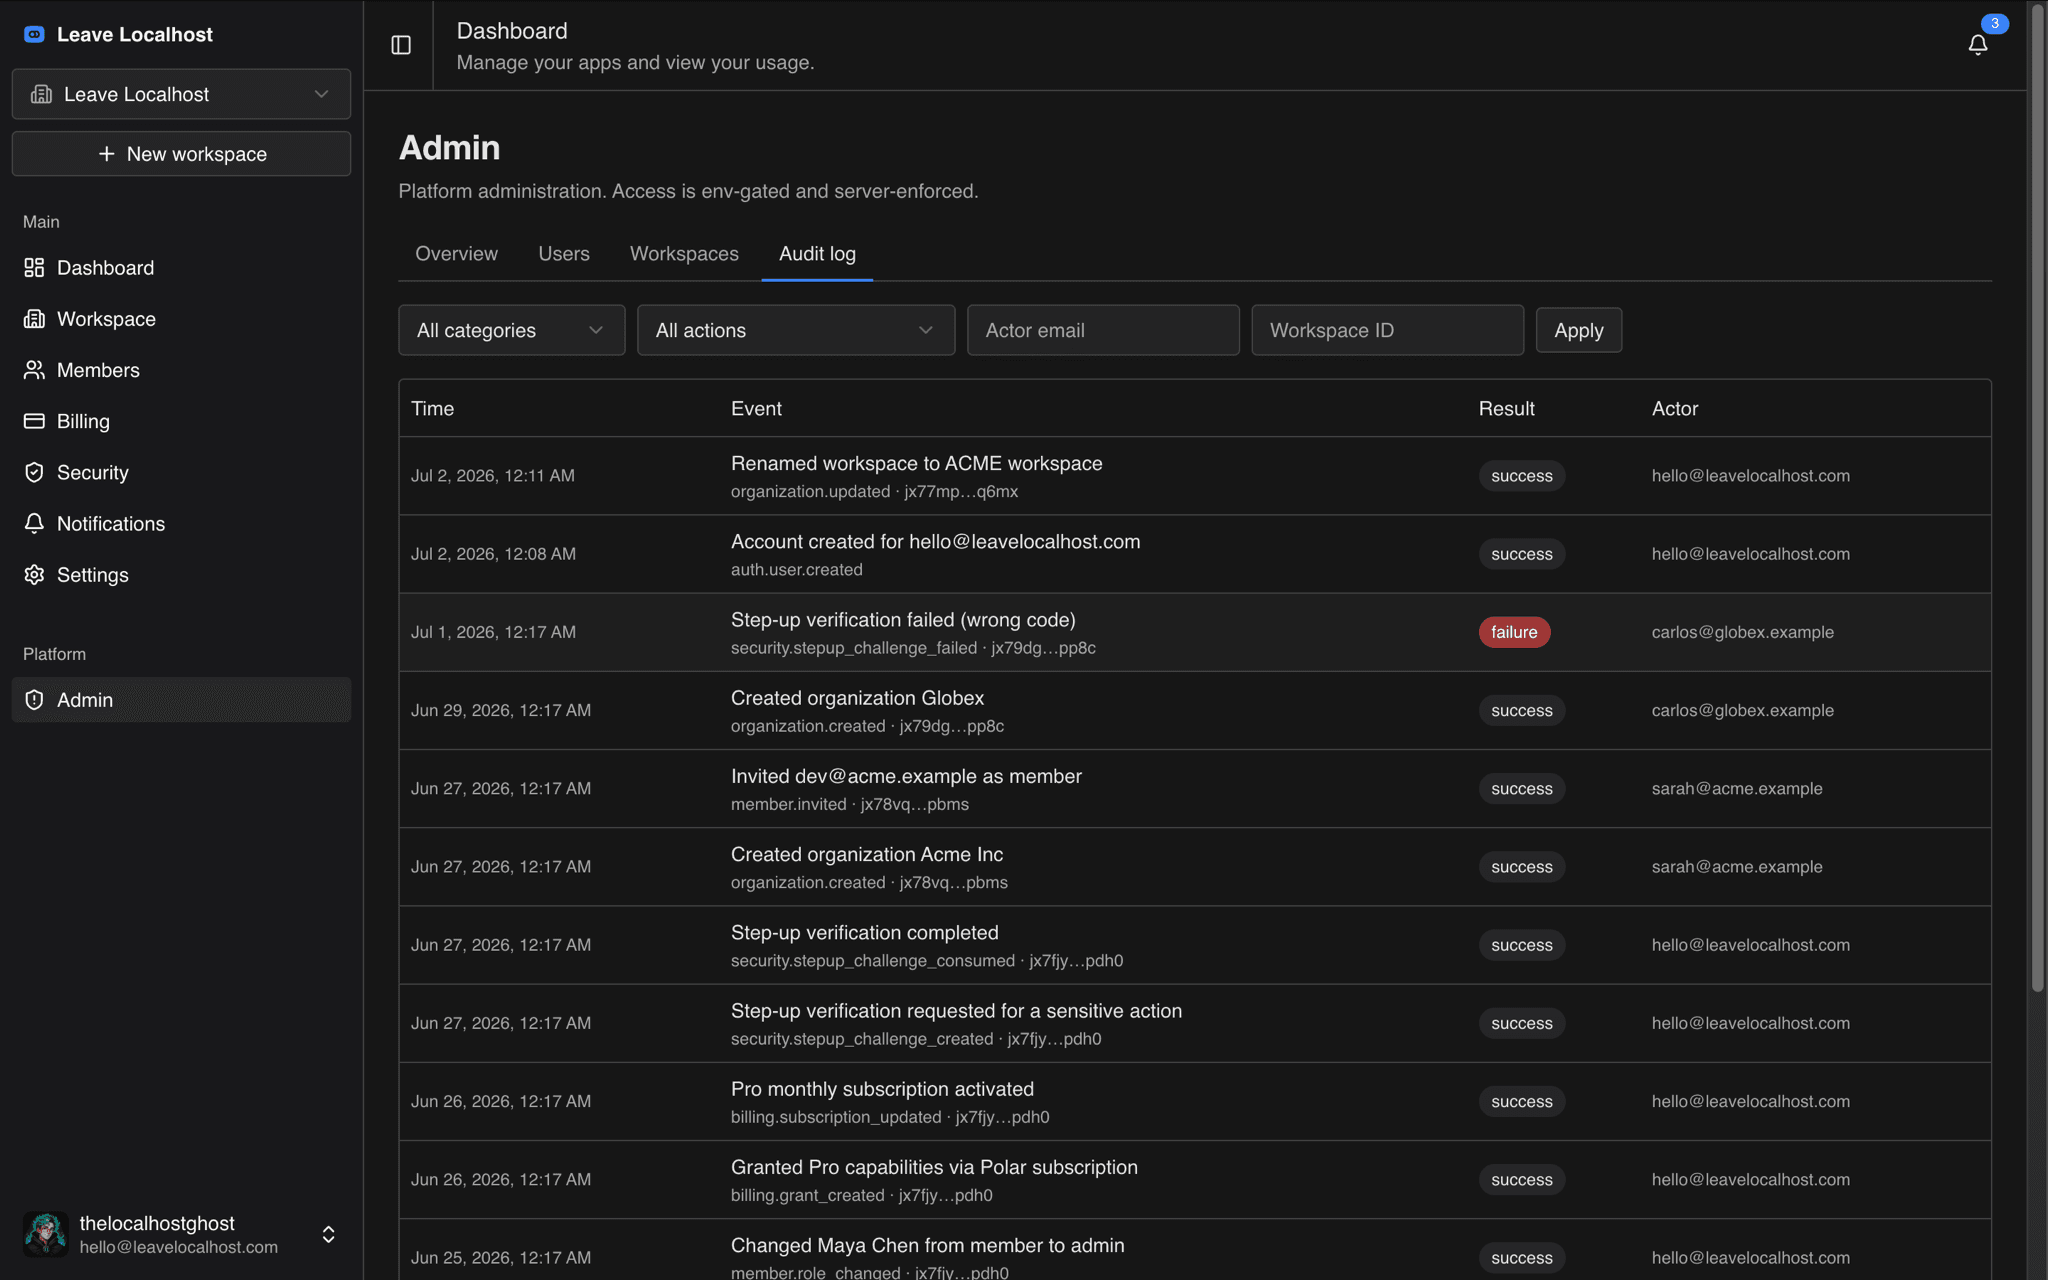Image resolution: width=2048 pixels, height=1280 pixels.
Task: Click 'Step-up verification failed (wrong code)' event
Action: click(903, 620)
